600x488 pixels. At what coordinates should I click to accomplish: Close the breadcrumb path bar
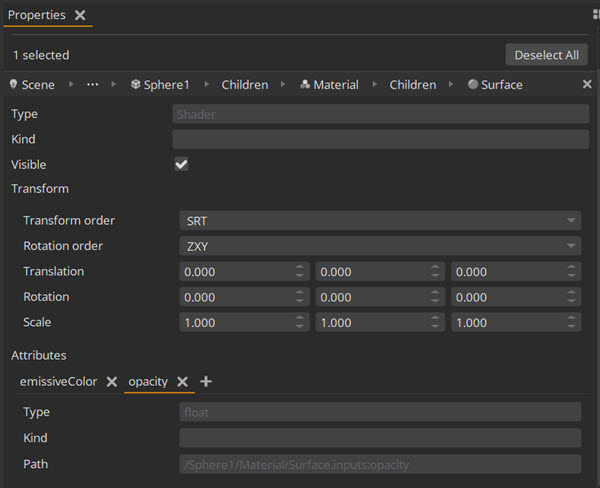click(x=587, y=85)
